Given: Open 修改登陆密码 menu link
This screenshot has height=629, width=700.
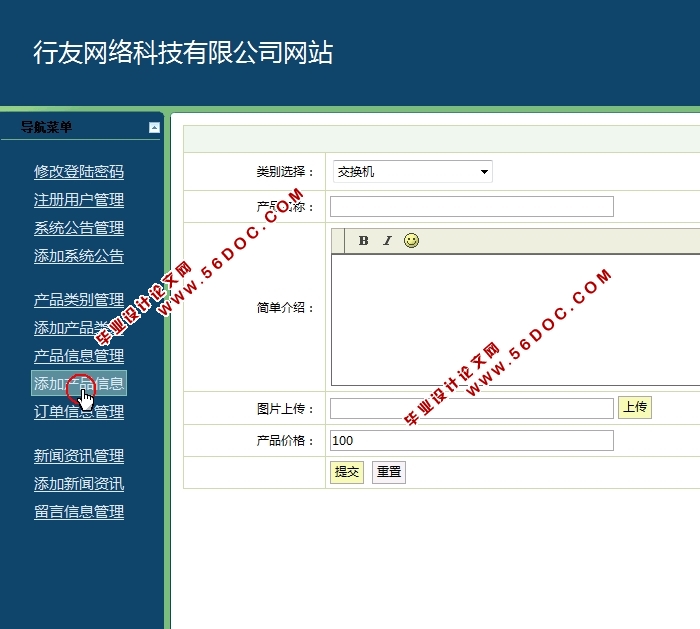Looking at the screenshot, I should tap(79, 172).
